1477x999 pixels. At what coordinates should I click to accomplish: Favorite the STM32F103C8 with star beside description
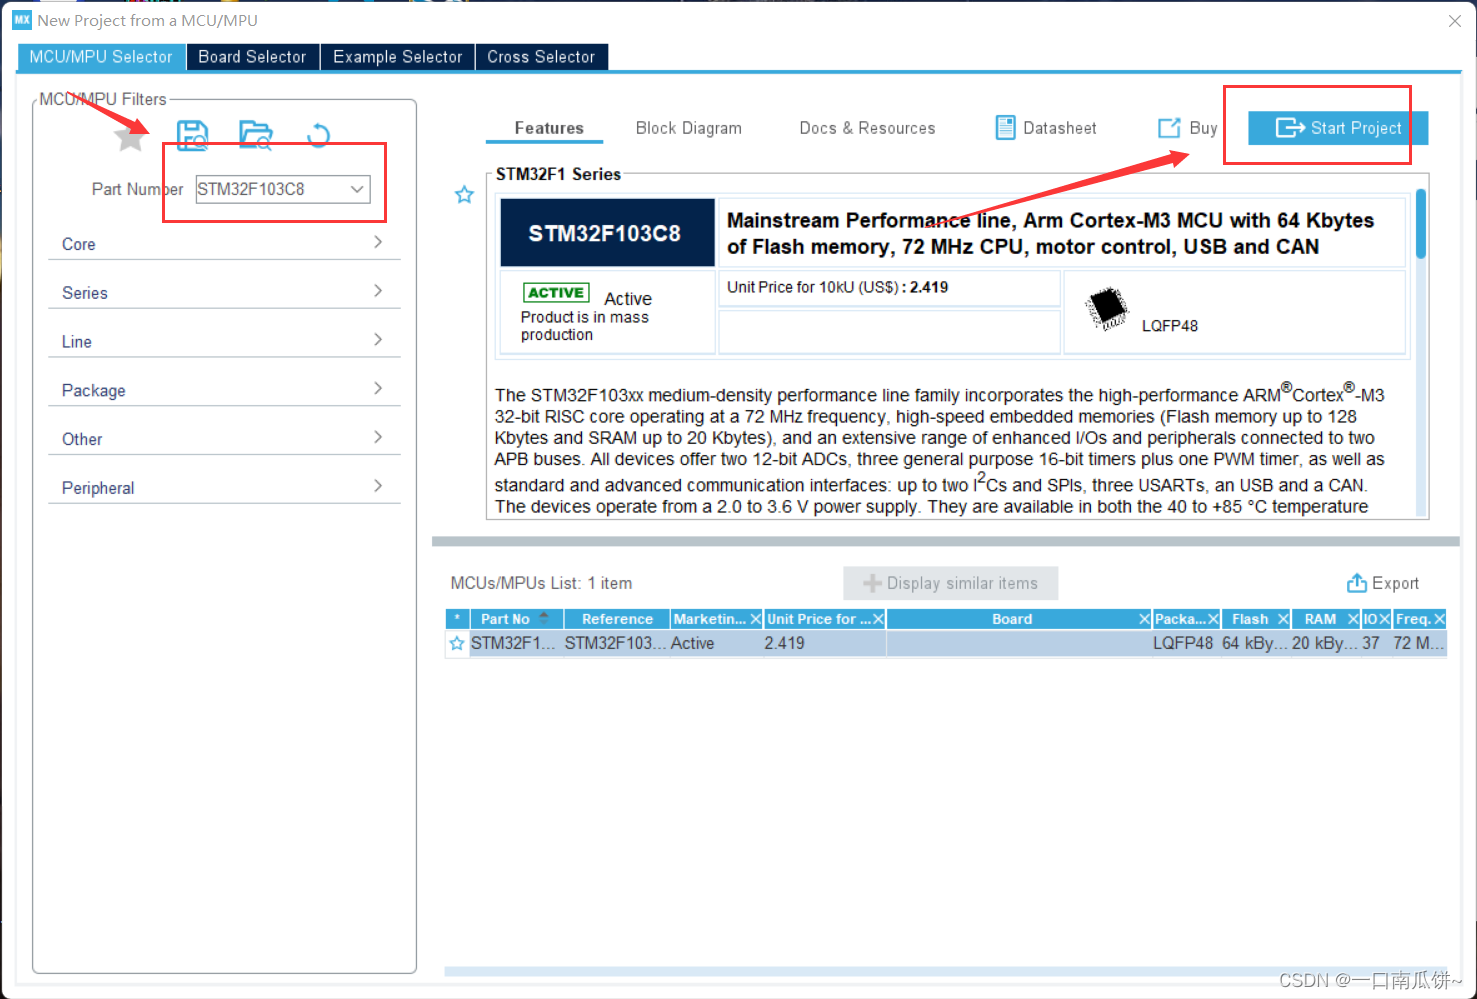point(464,195)
